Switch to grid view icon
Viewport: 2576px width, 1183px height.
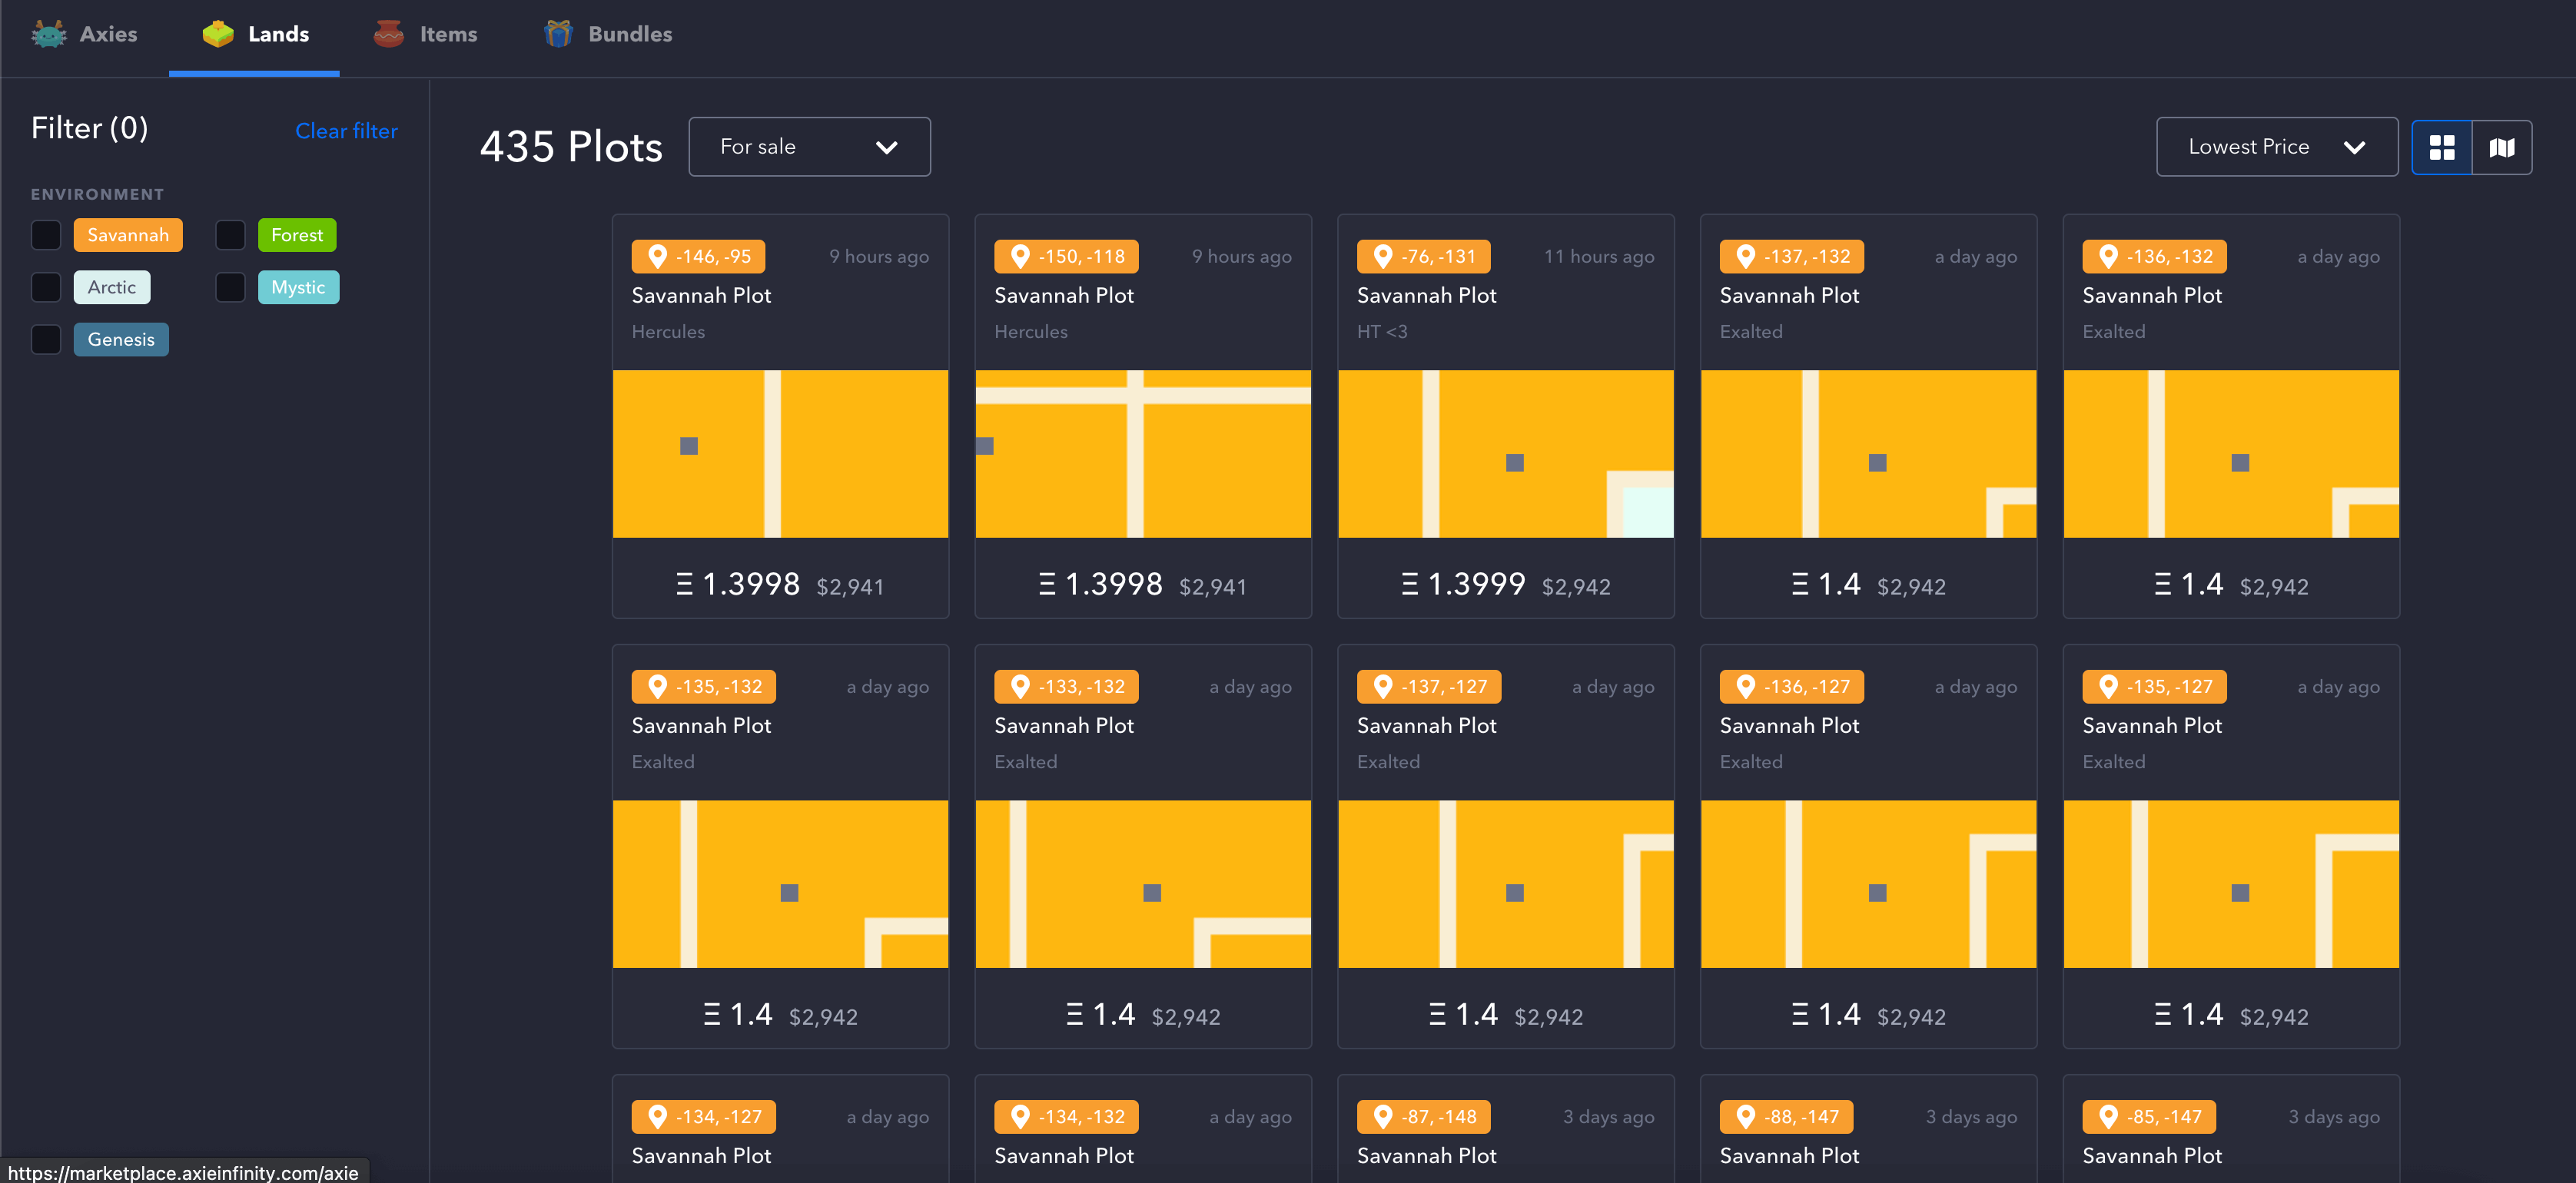tap(2441, 147)
